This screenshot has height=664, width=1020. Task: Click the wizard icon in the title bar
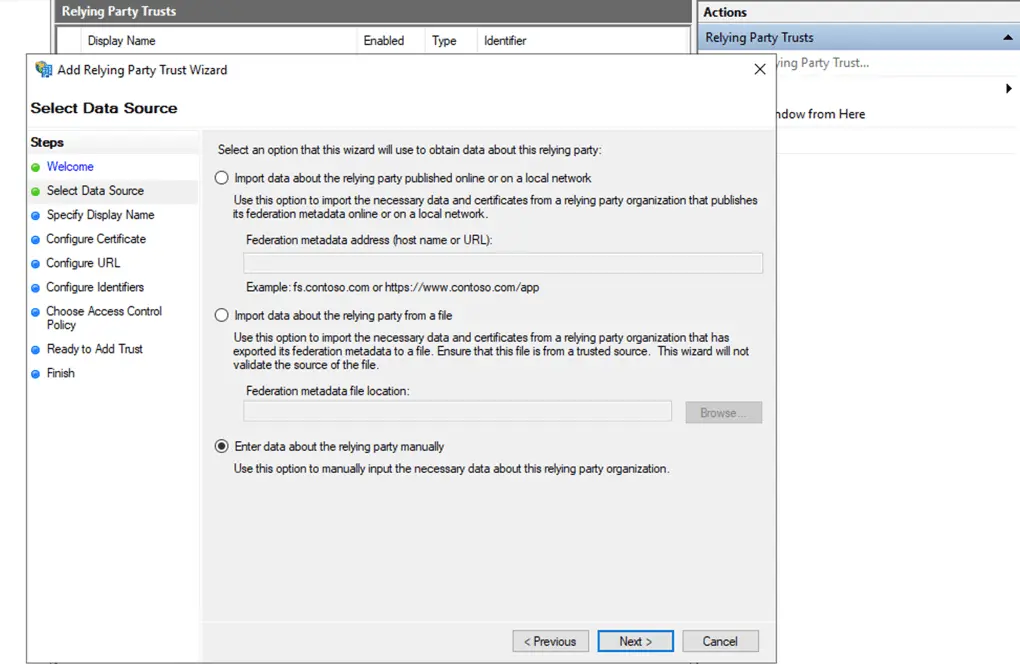pos(43,70)
